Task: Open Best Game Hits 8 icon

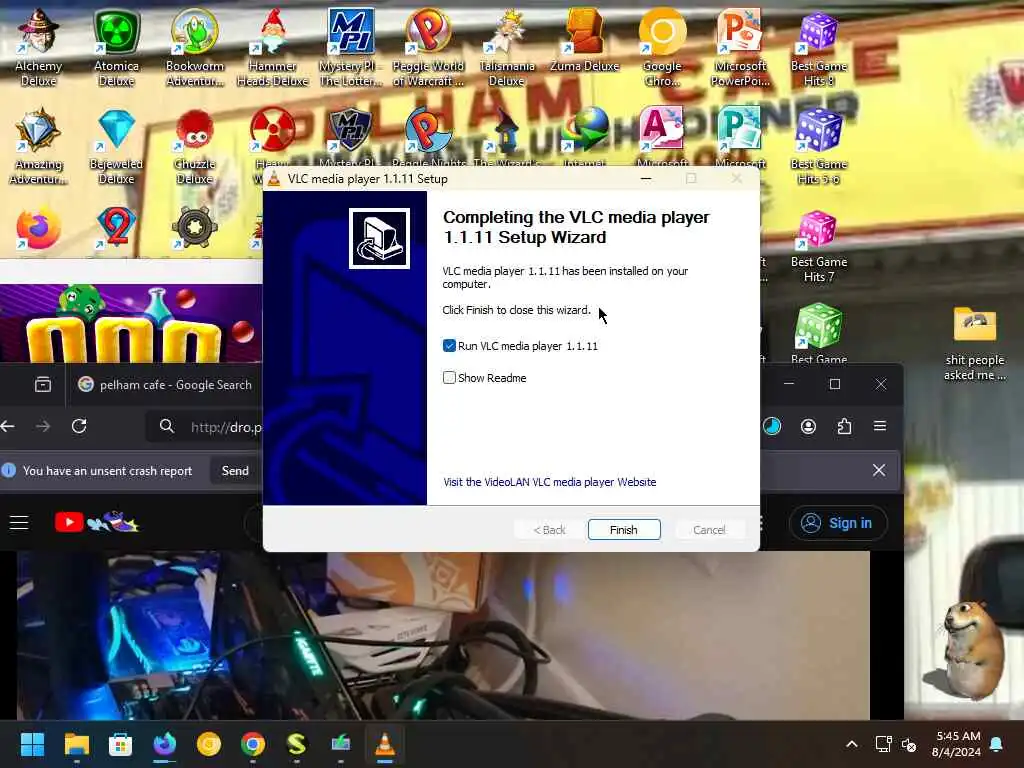Action: pyautogui.click(x=818, y=48)
